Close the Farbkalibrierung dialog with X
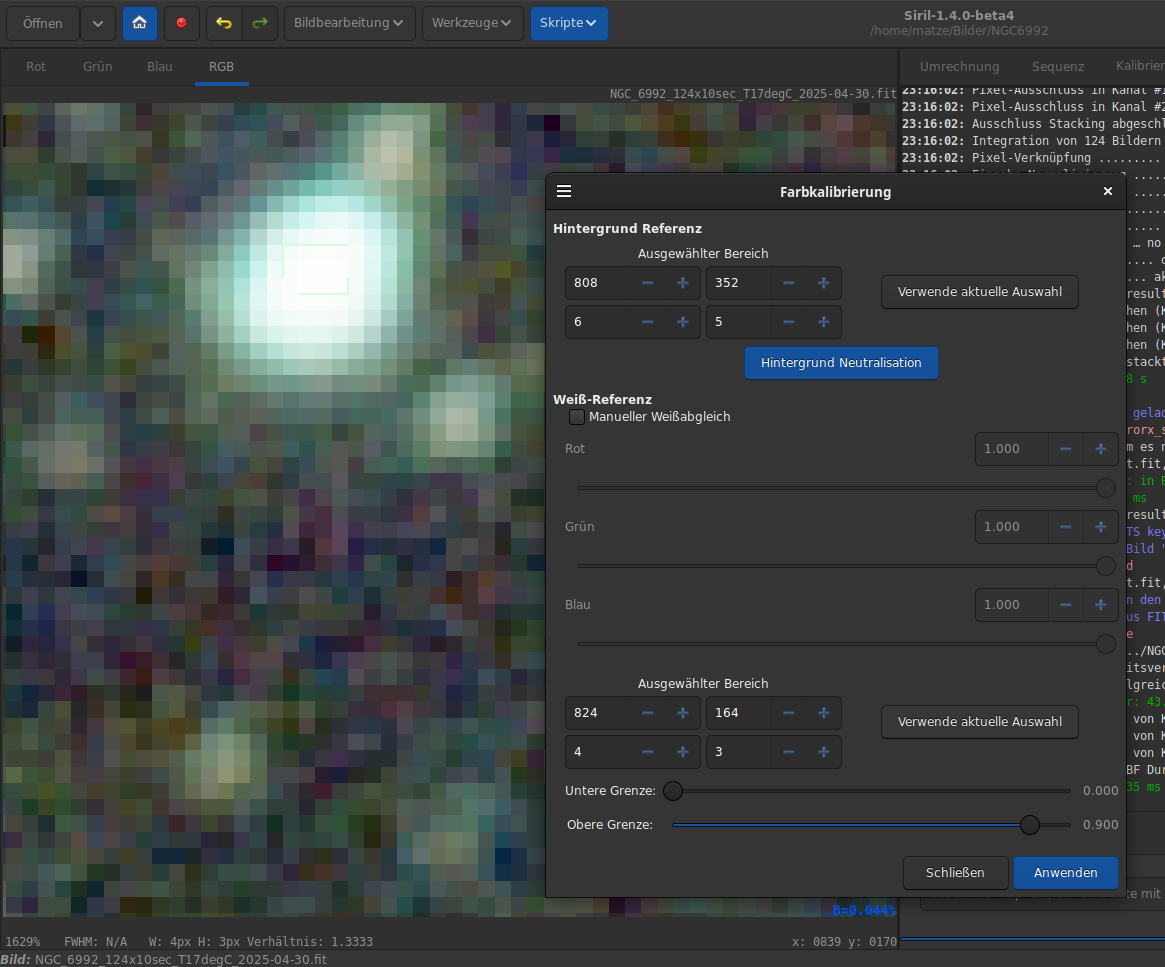Screen dimensions: 1165x967 tap(1107, 192)
